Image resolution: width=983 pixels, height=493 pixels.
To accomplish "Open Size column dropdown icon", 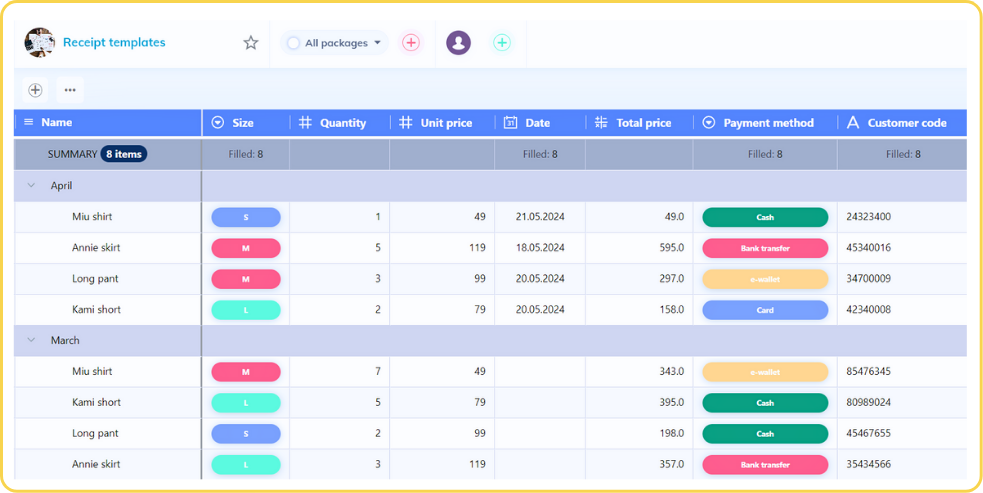I will point(218,123).
